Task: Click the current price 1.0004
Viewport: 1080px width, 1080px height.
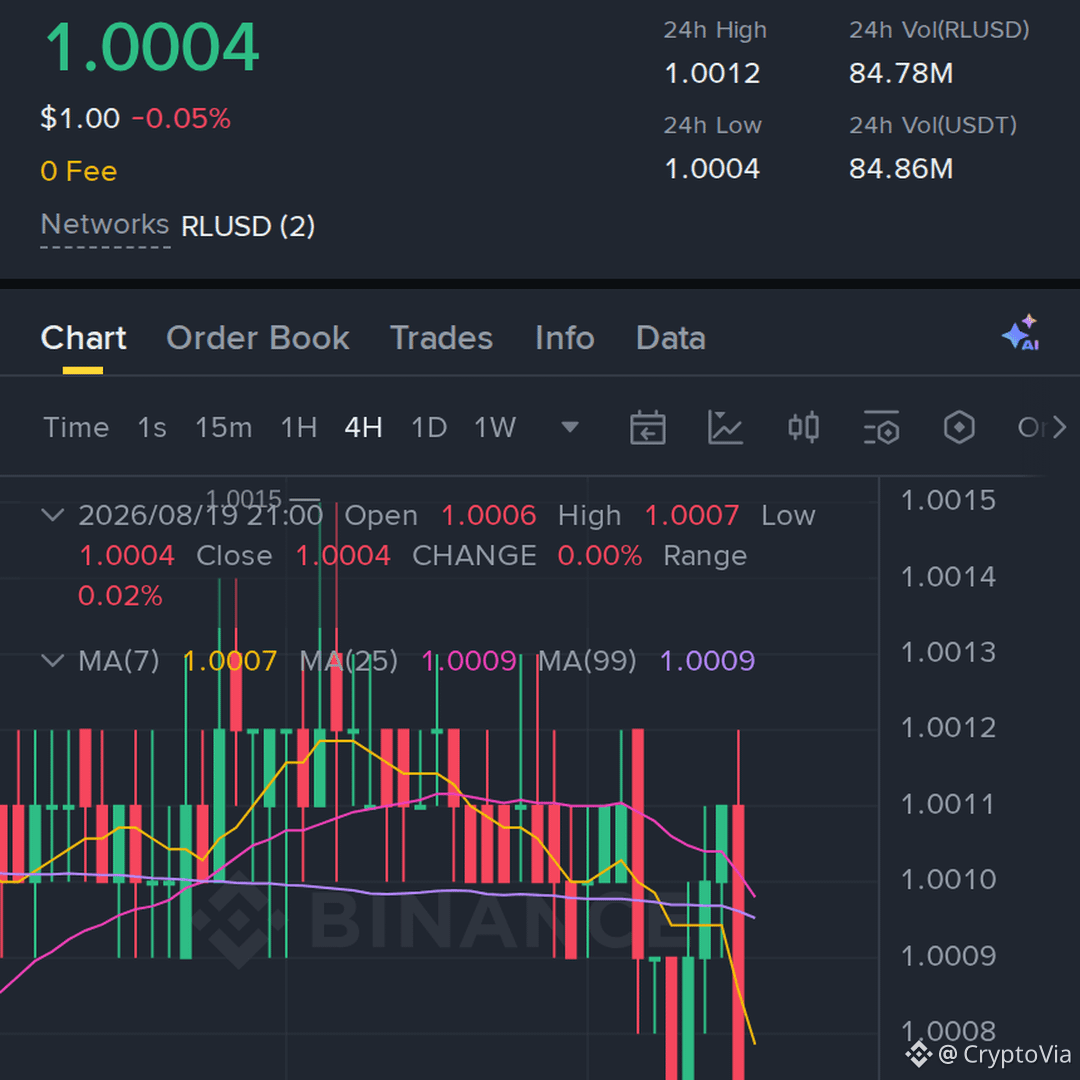Action: tap(152, 47)
